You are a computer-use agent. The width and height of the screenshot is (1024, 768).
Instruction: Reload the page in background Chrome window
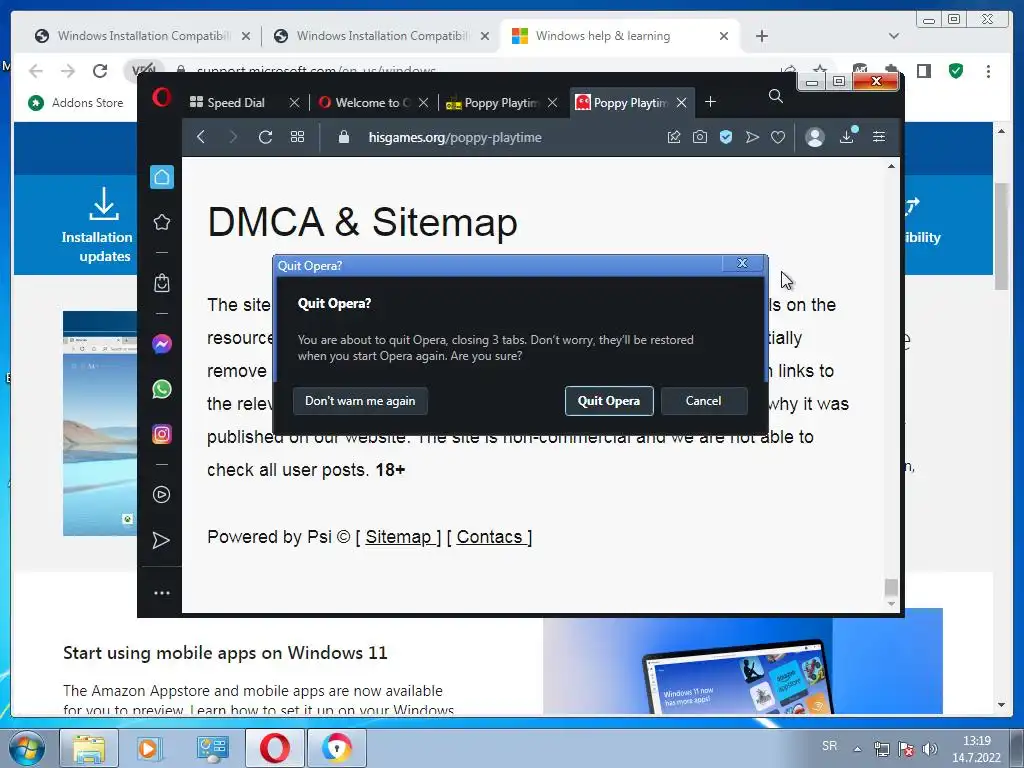100,71
